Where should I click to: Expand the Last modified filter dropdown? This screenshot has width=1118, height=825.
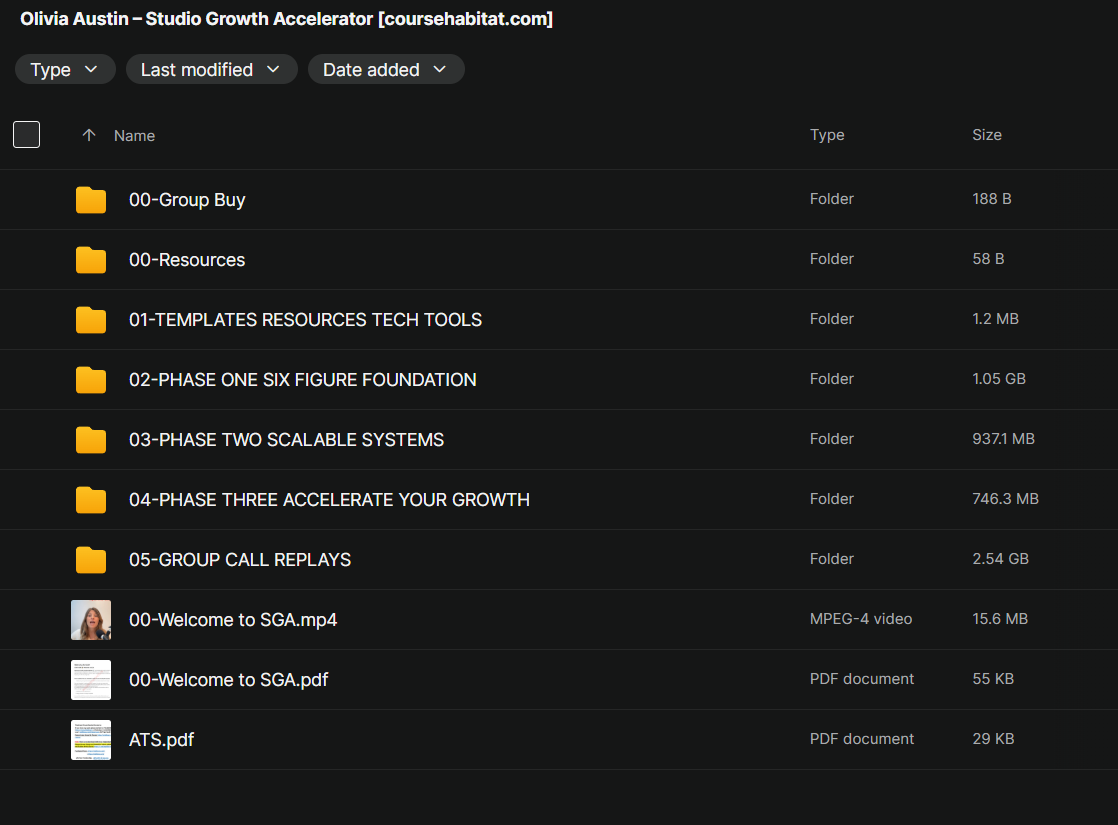(x=211, y=69)
